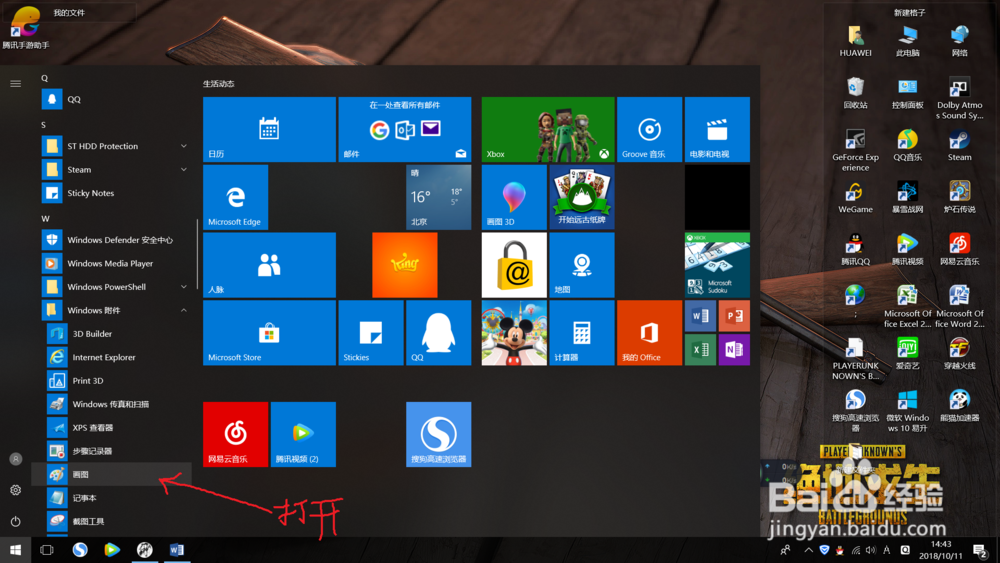Open Print 3D app

(x=112, y=381)
